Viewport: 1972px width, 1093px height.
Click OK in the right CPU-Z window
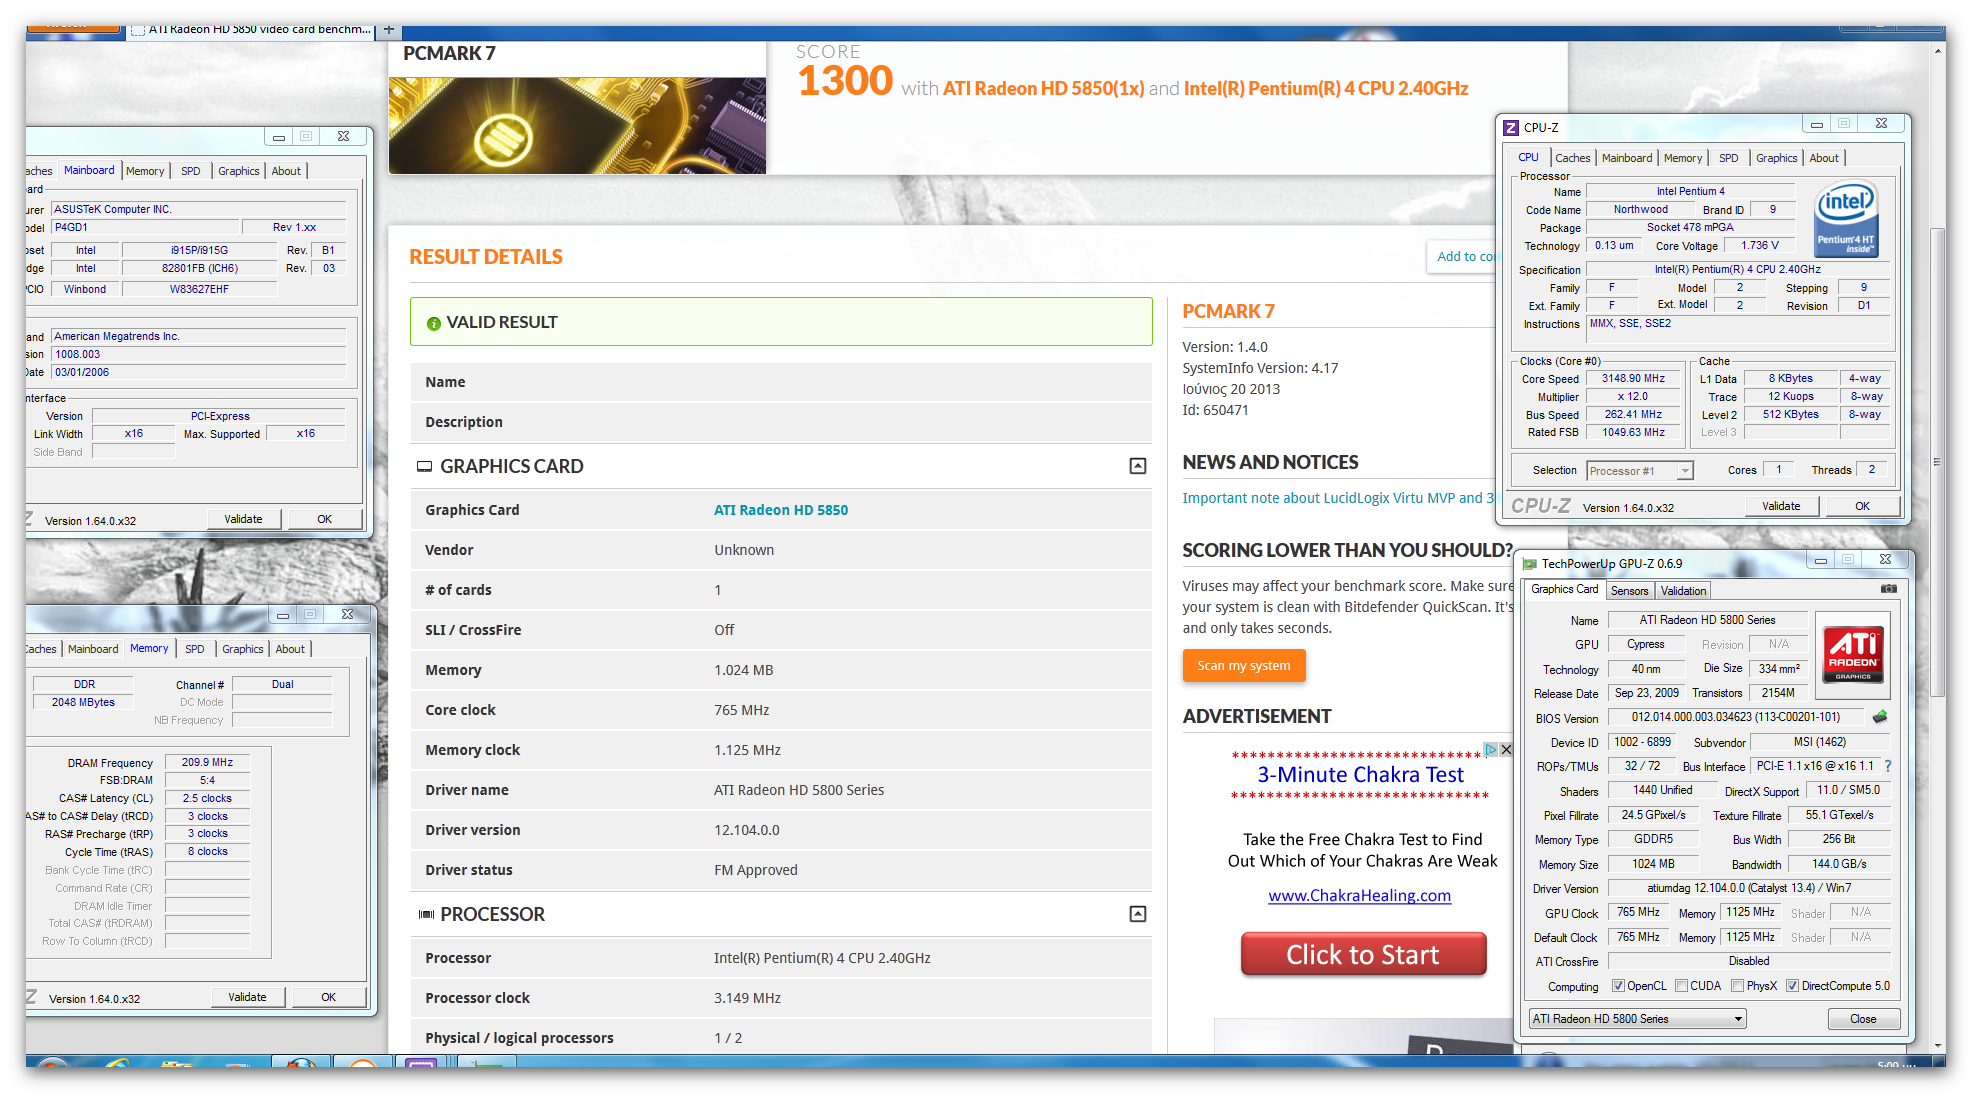(x=1862, y=506)
